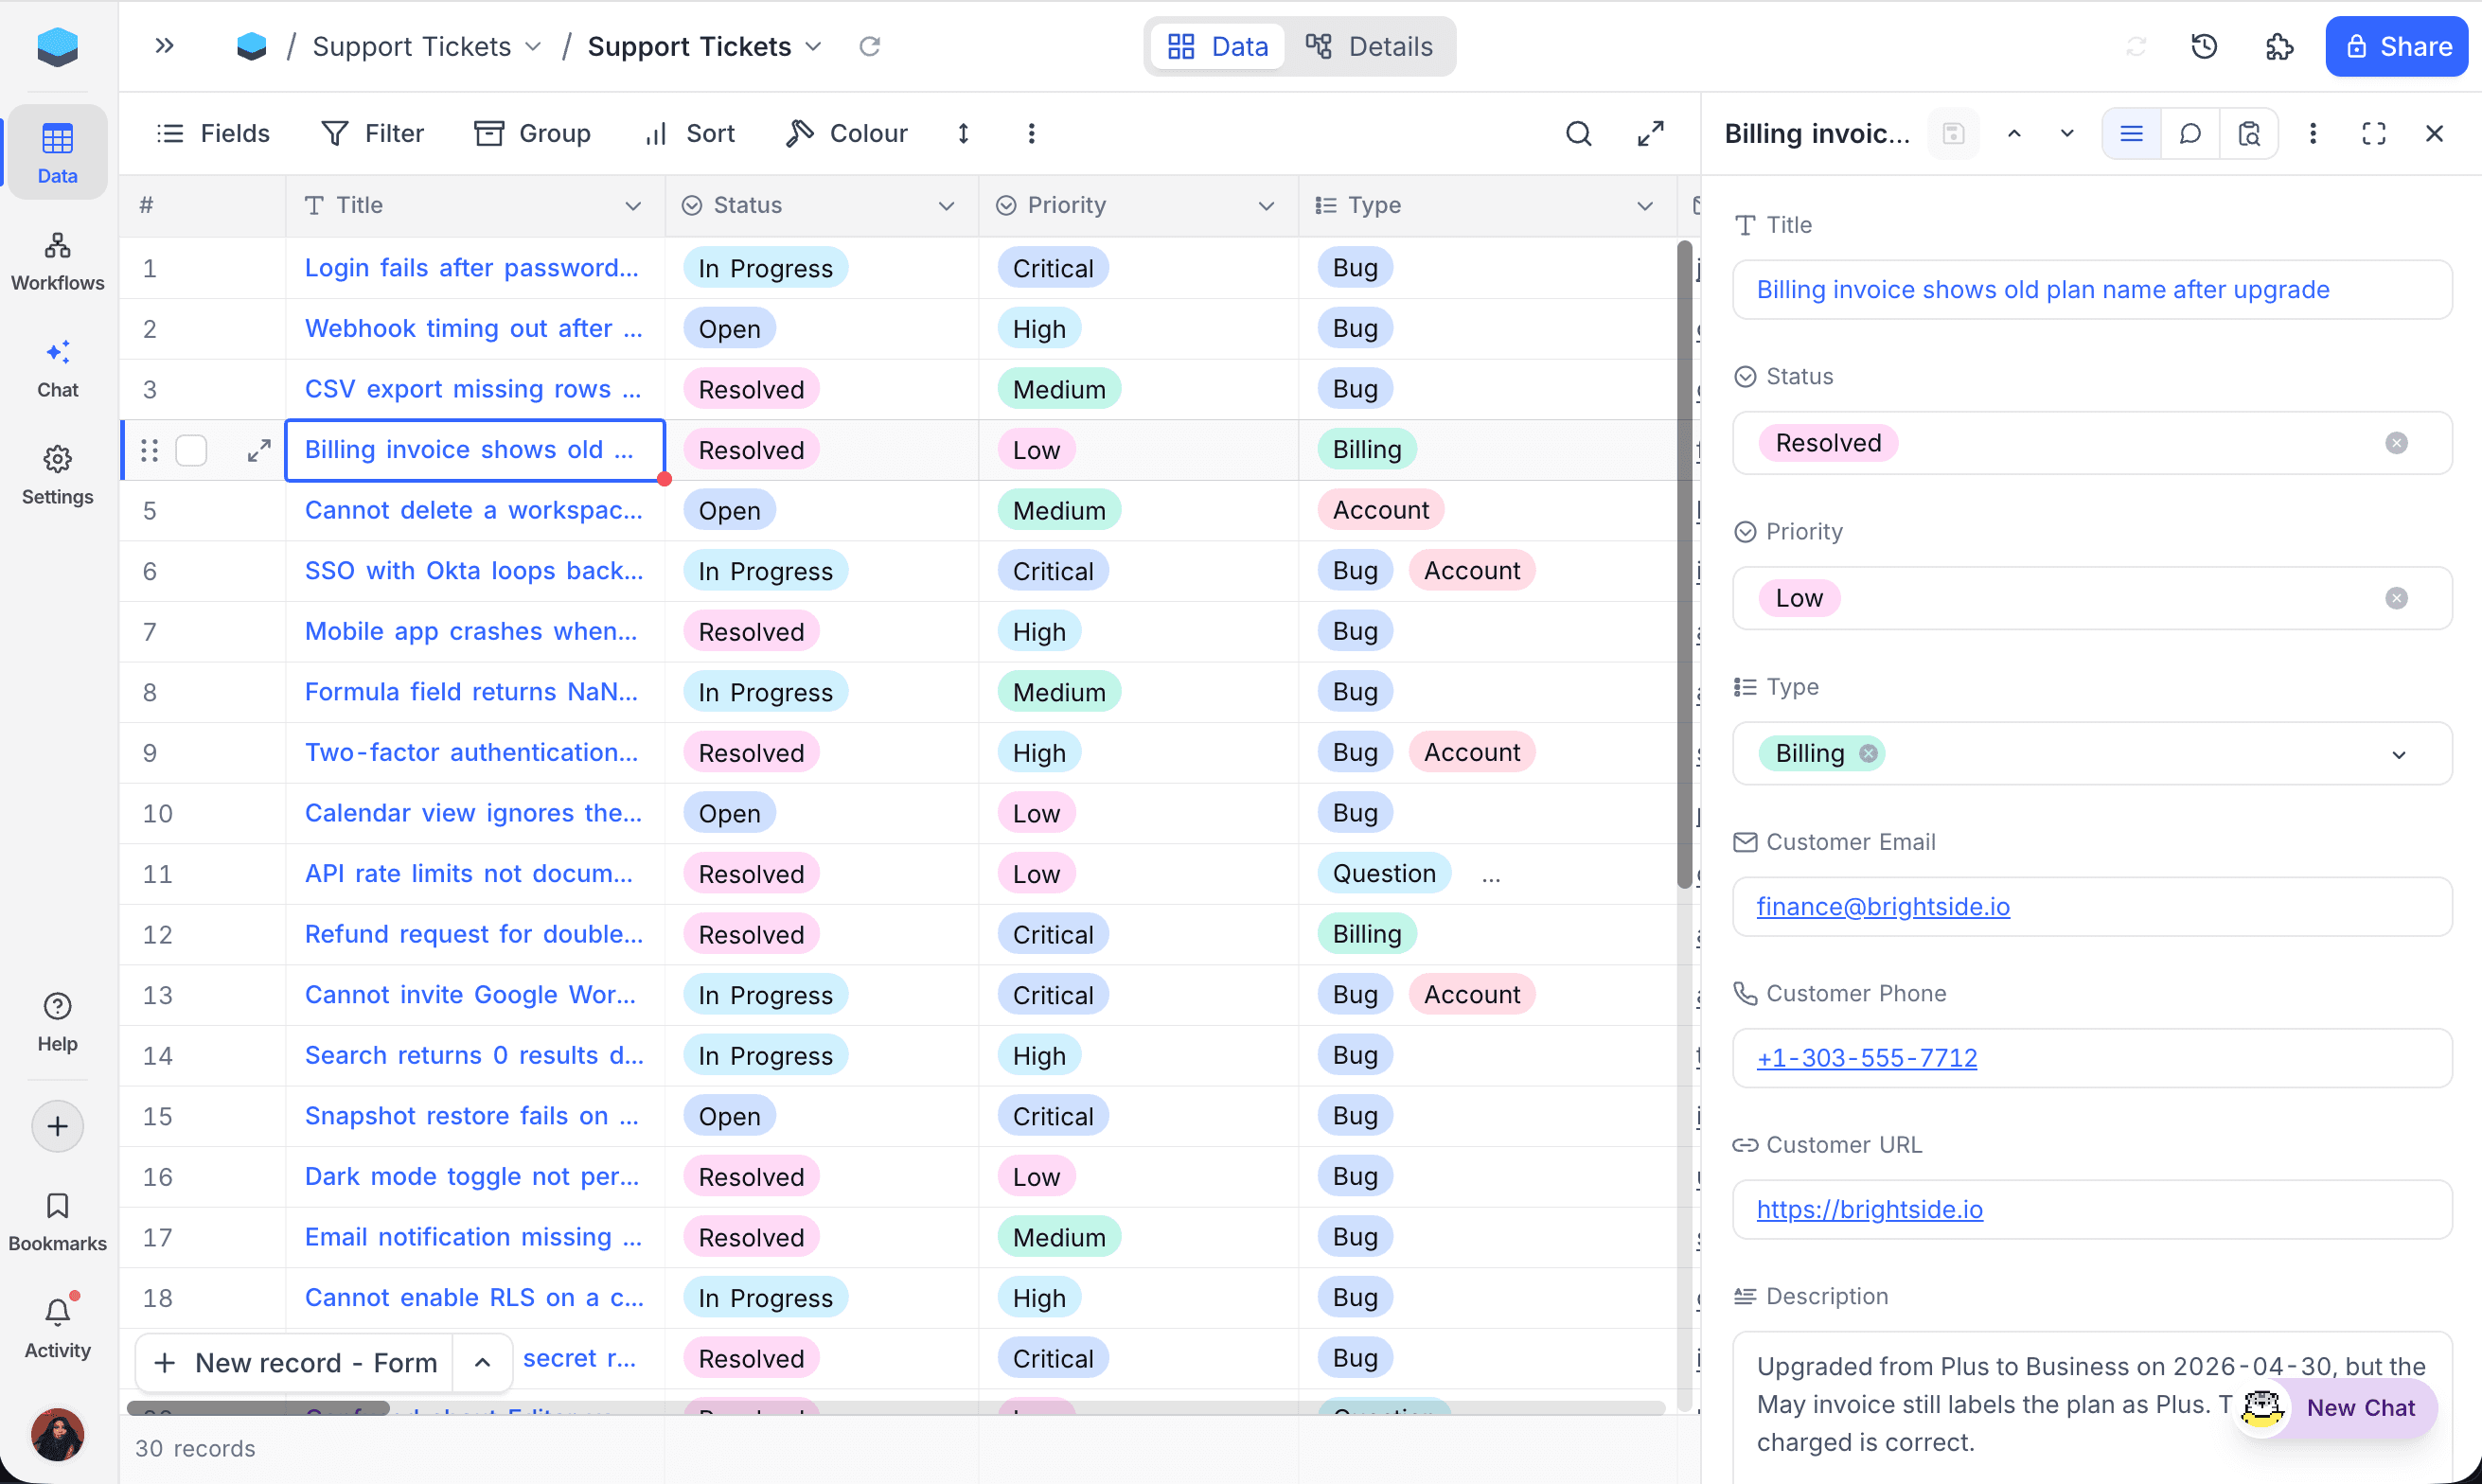Switch record panel to fields view
The height and width of the screenshot is (1484, 2482).
click(2131, 133)
